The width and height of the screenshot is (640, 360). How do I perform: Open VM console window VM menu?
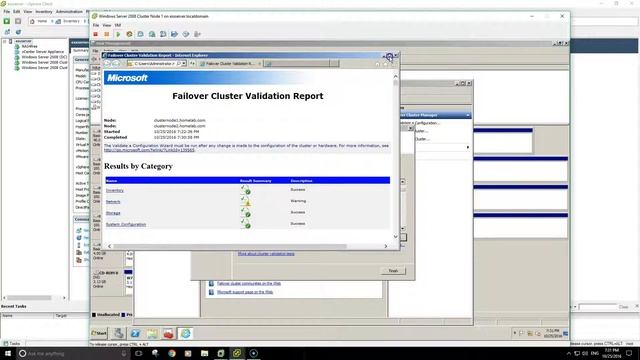click(118, 25)
